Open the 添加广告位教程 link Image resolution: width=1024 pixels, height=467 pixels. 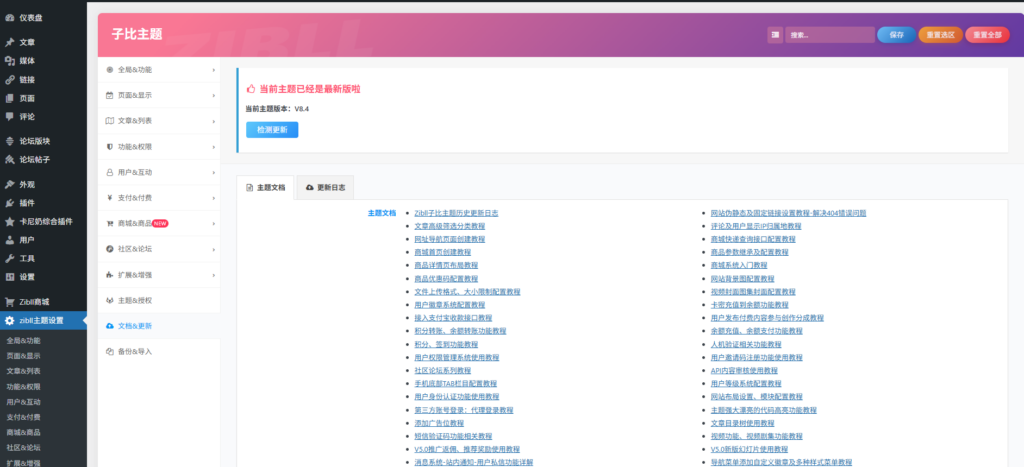pyautogui.click(x=439, y=423)
